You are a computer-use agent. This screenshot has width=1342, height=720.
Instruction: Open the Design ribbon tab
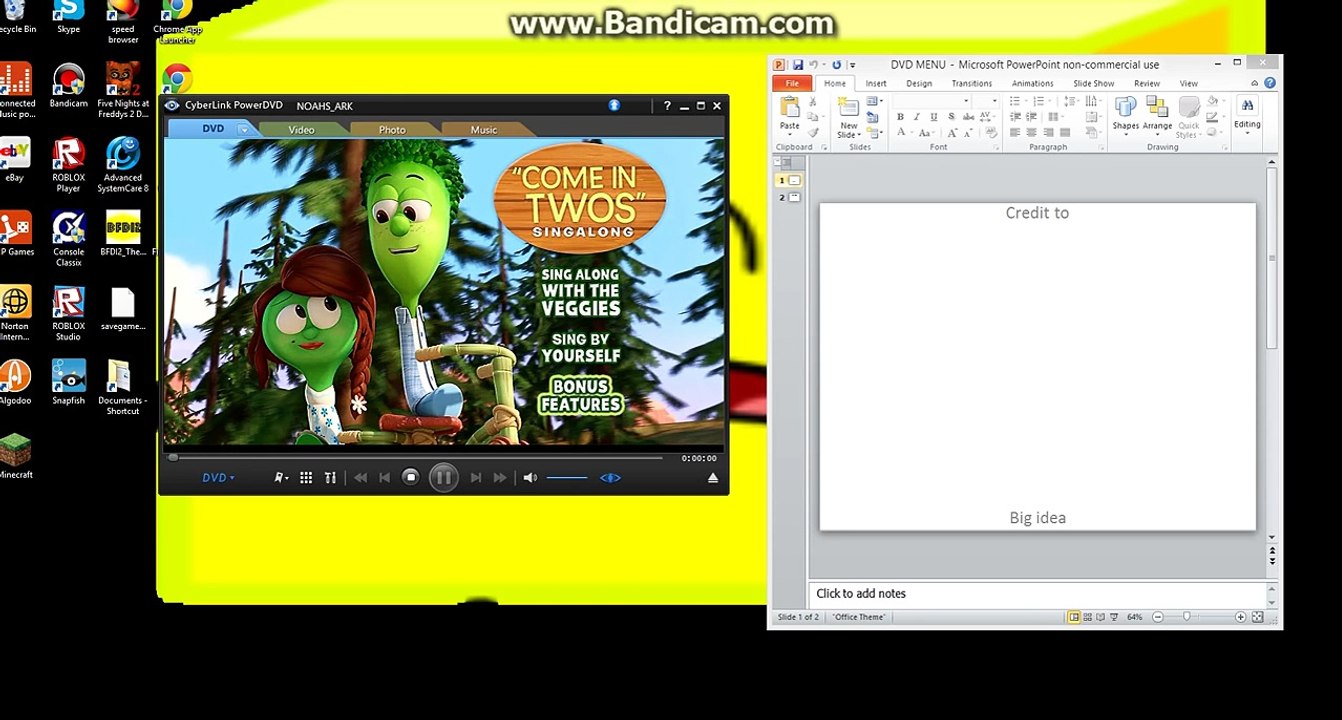(919, 83)
